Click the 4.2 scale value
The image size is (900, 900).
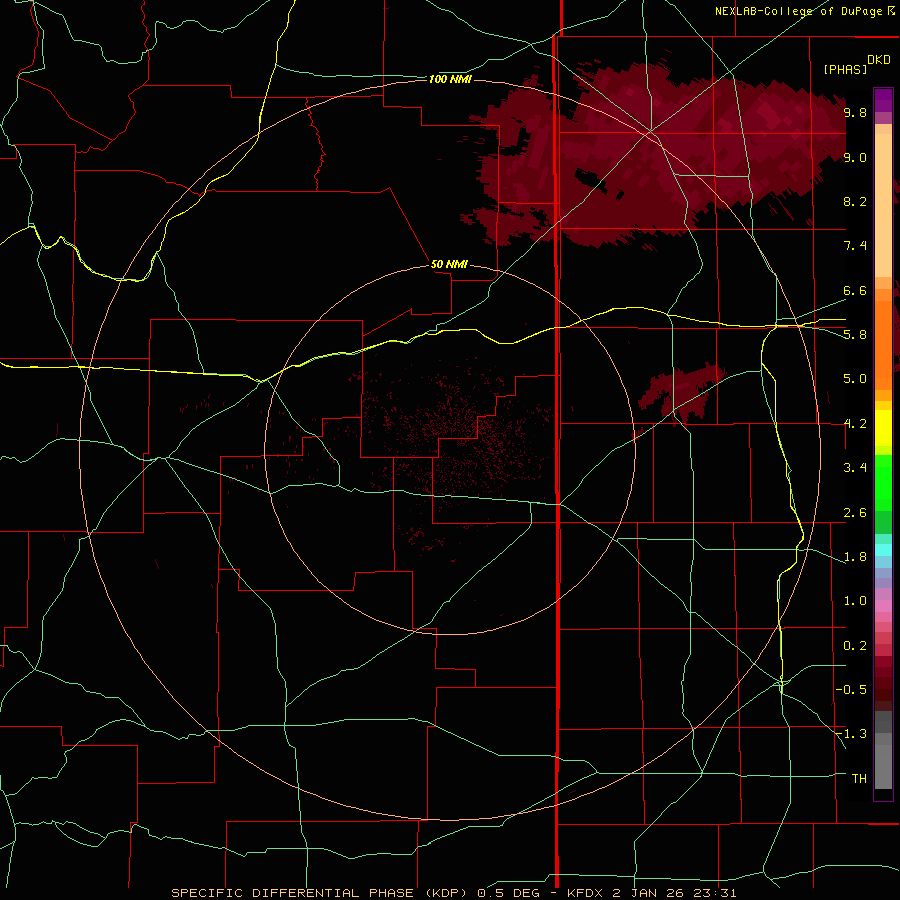coord(855,424)
